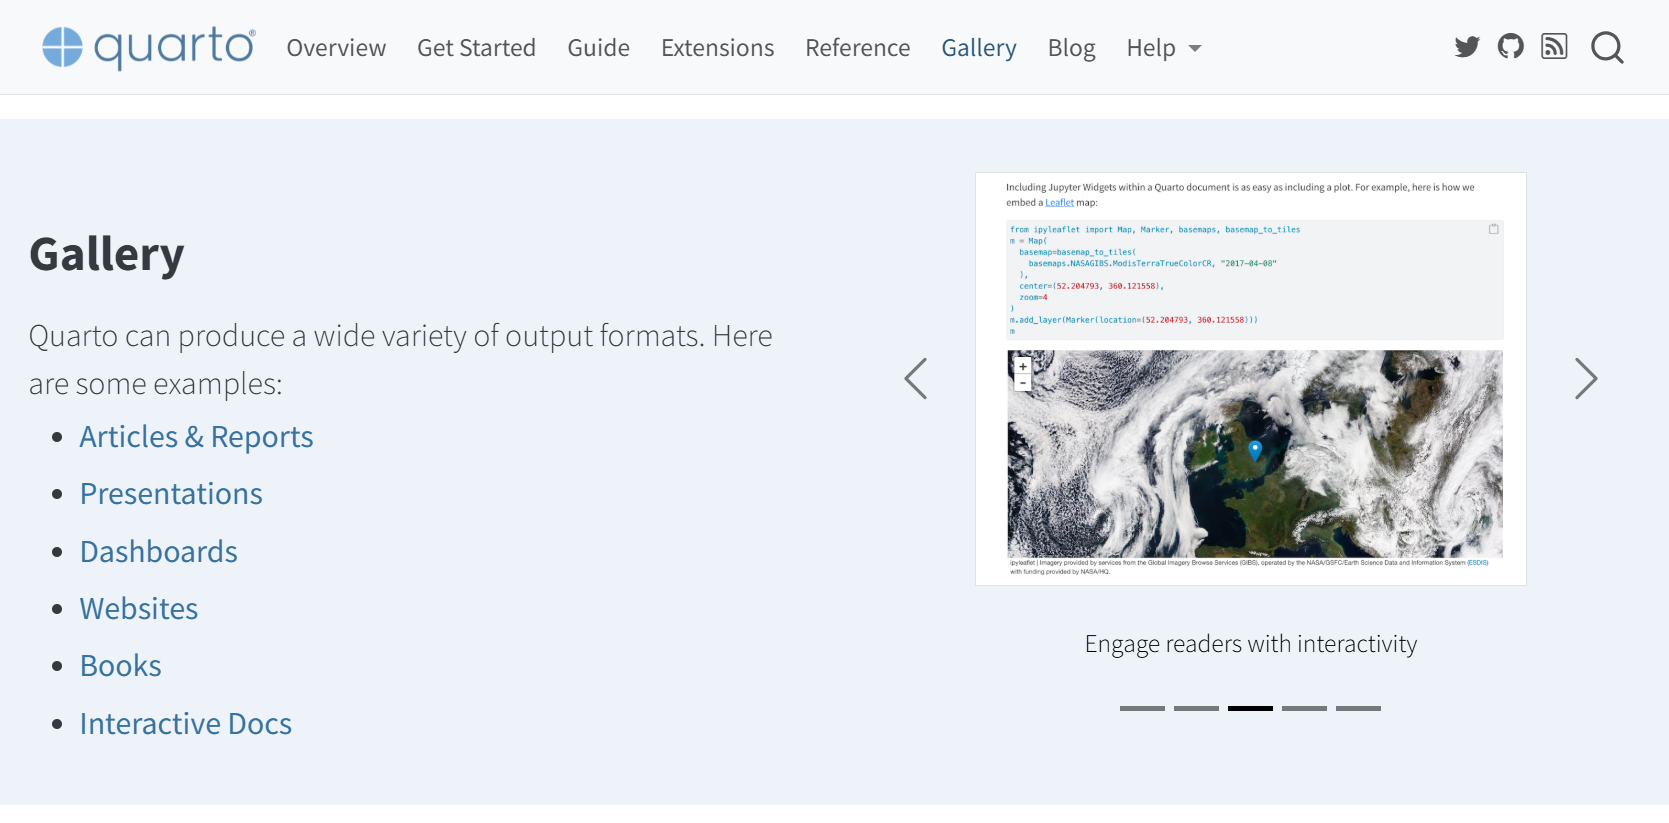The height and width of the screenshot is (823, 1669).
Task: Open the search magnifier icon
Action: tap(1607, 48)
